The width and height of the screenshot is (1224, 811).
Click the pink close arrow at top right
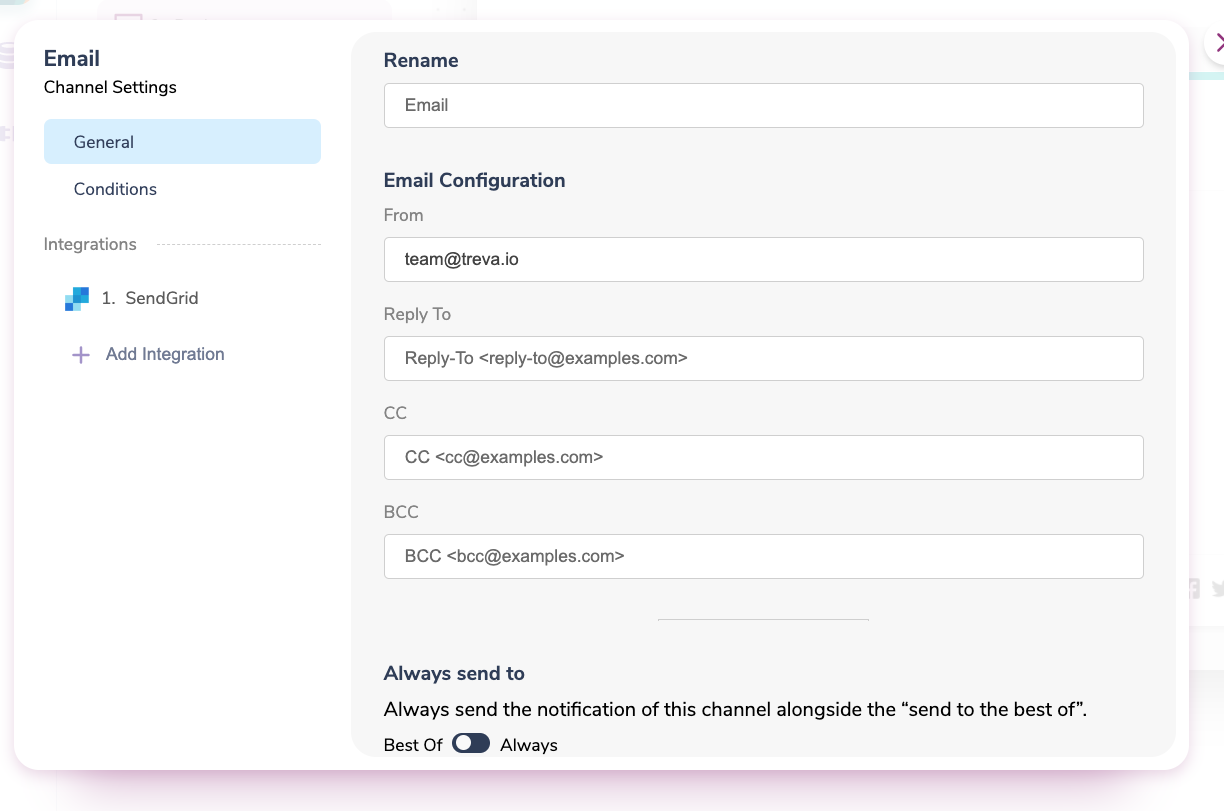1218,44
